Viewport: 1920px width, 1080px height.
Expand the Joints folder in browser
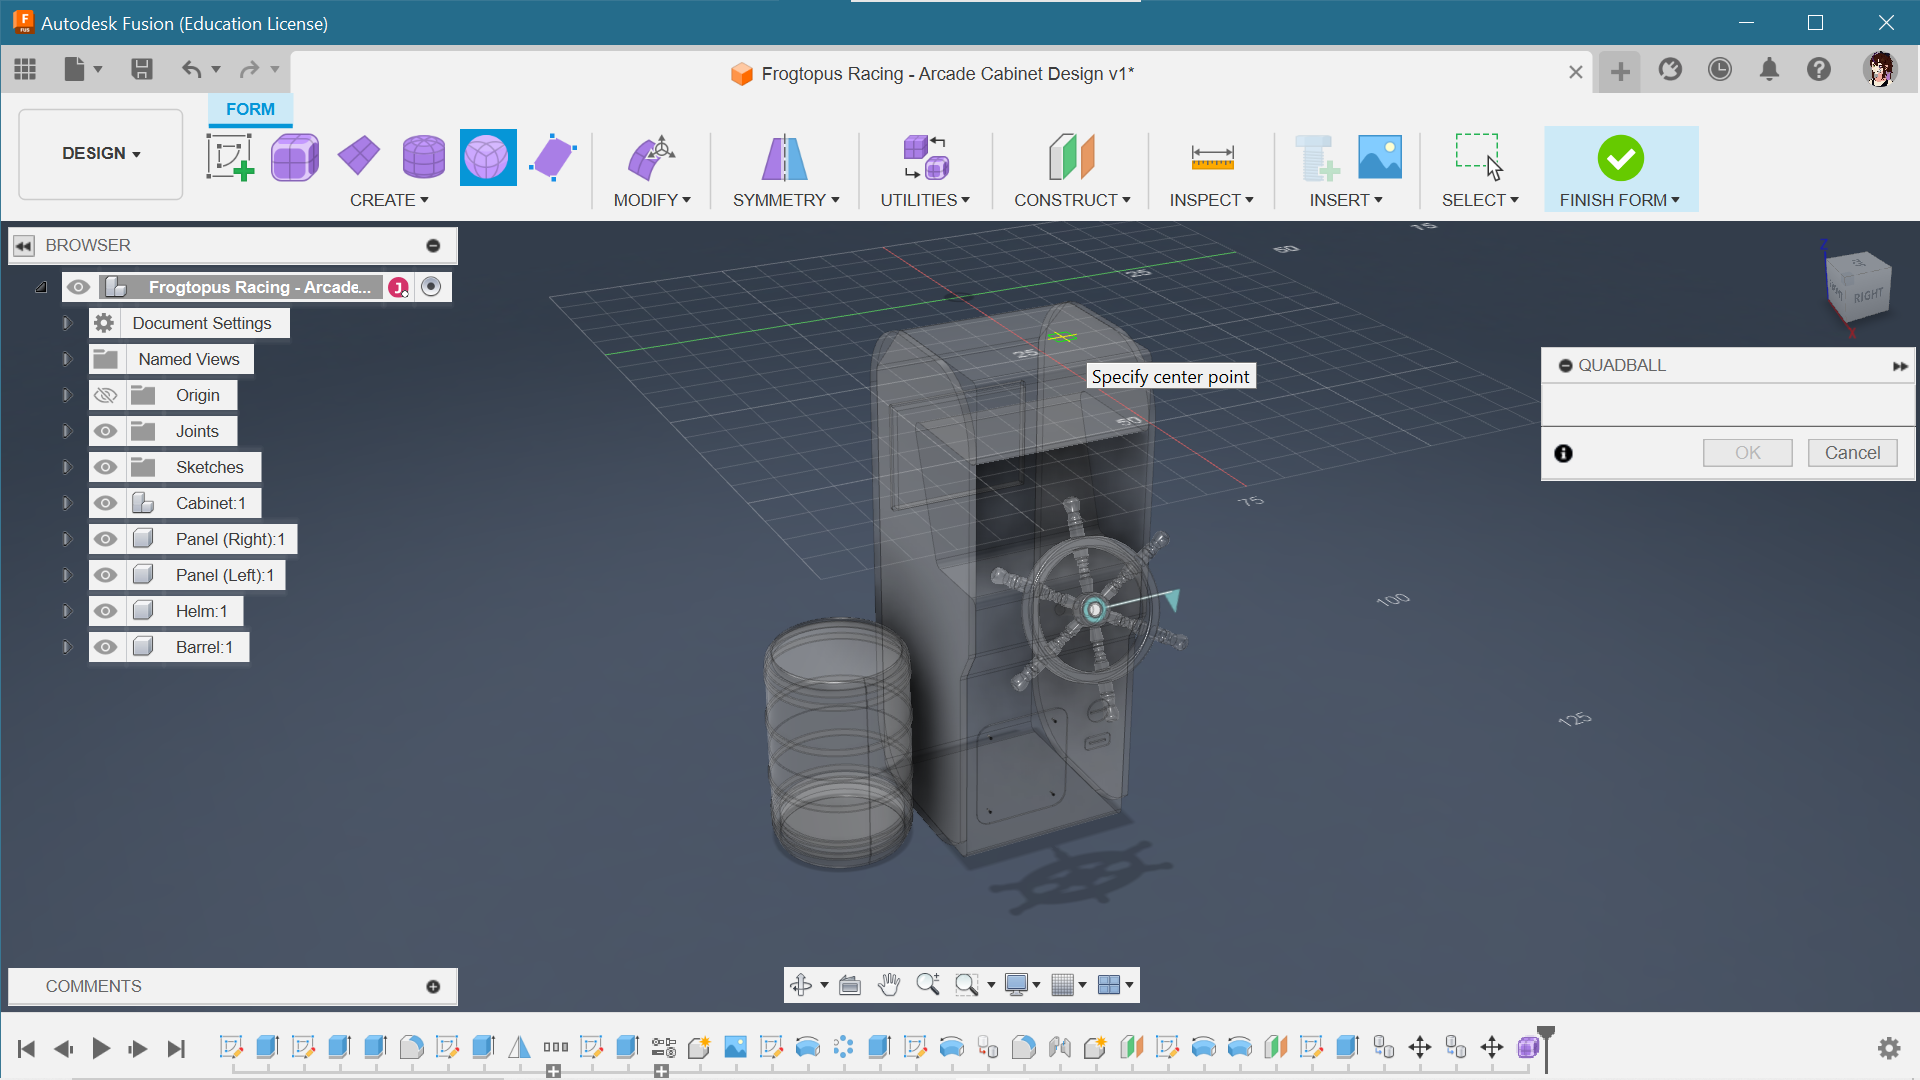(66, 430)
